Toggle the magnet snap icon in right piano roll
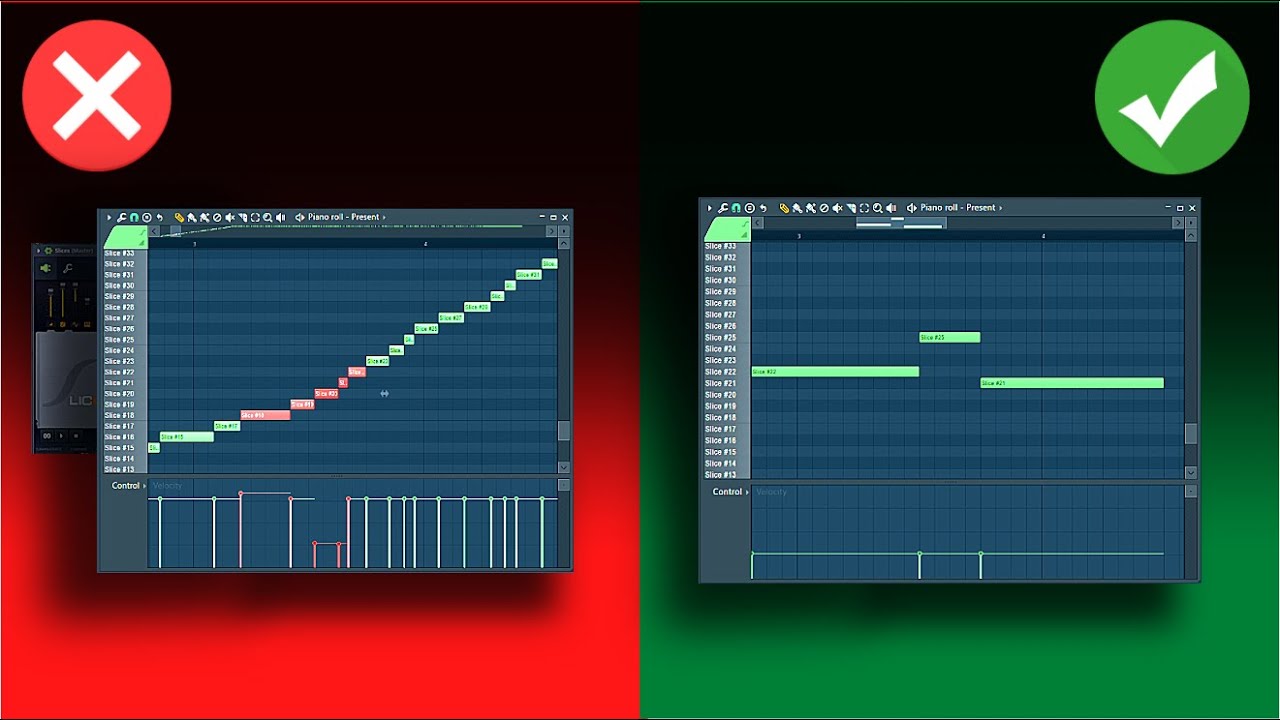 (736, 208)
